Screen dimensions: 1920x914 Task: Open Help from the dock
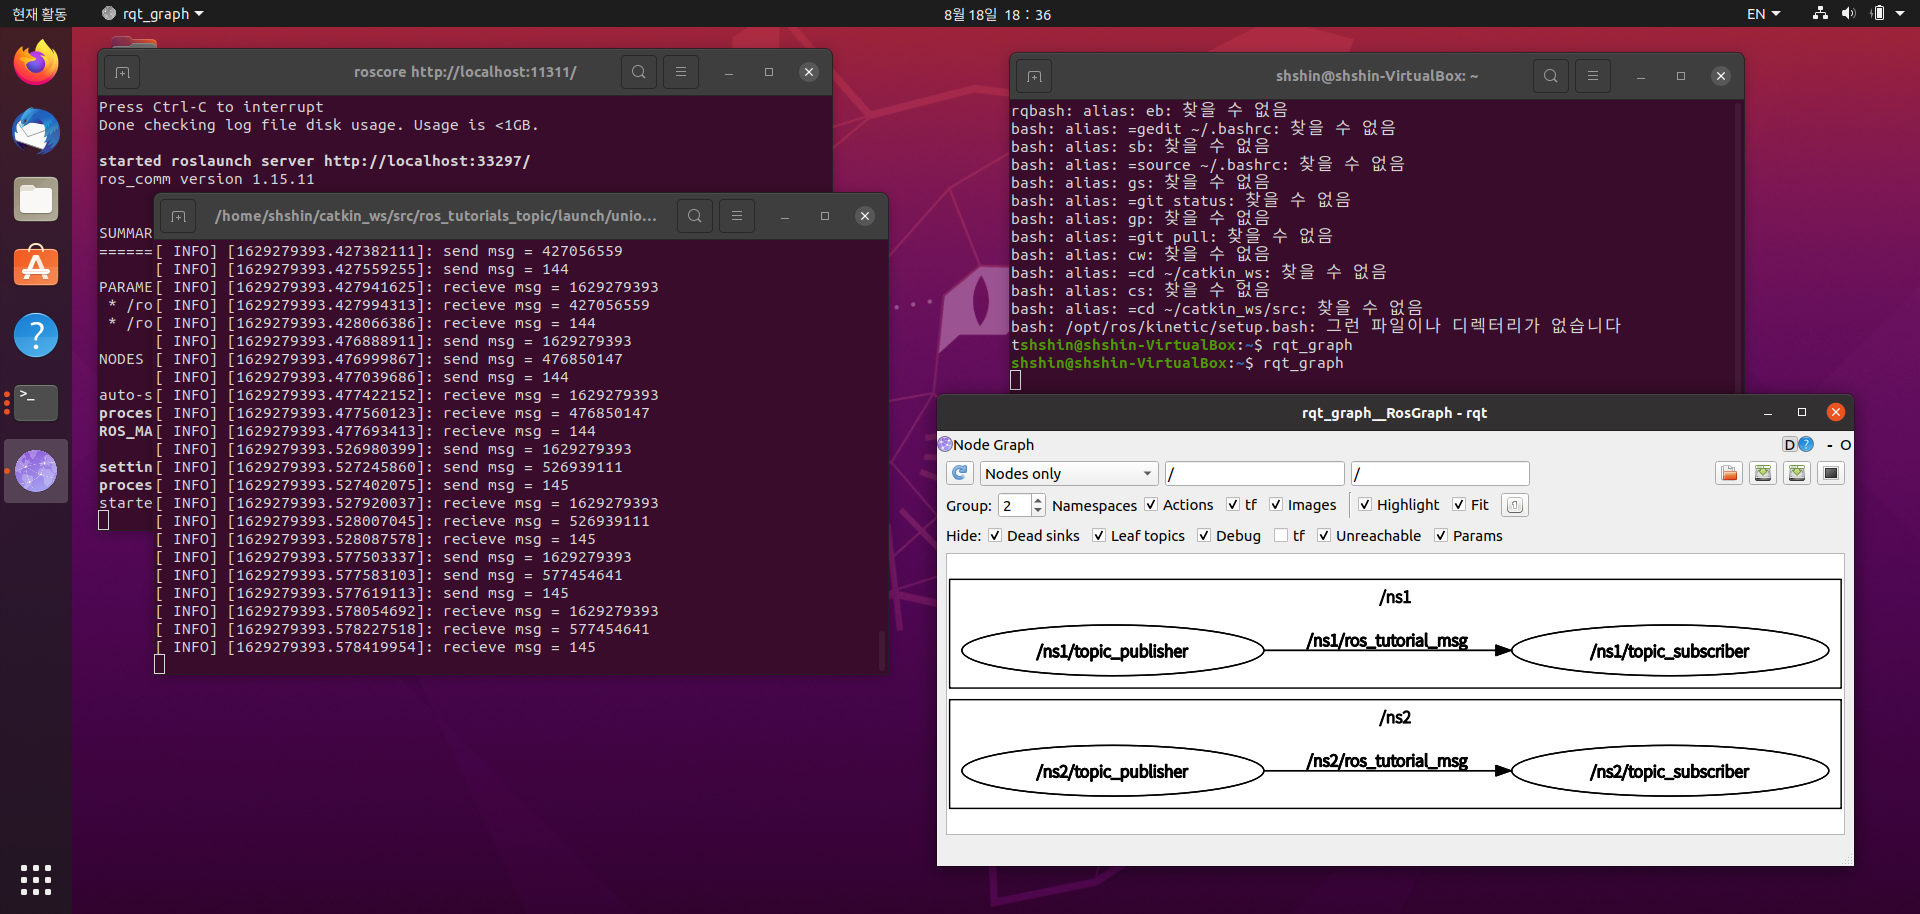(36, 336)
